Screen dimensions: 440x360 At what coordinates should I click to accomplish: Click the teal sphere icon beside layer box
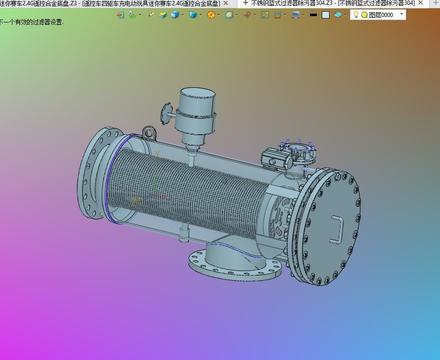[x=338, y=15]
